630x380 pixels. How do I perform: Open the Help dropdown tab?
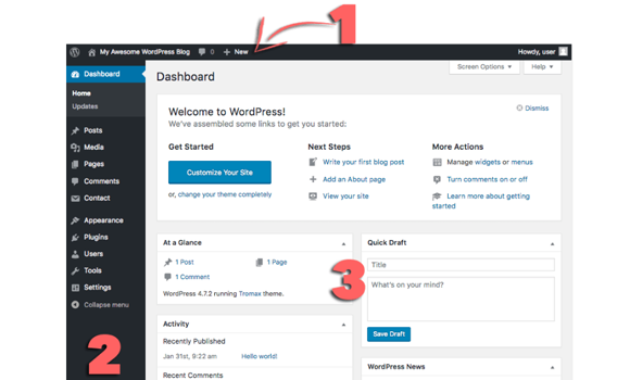tap(542, 67)
